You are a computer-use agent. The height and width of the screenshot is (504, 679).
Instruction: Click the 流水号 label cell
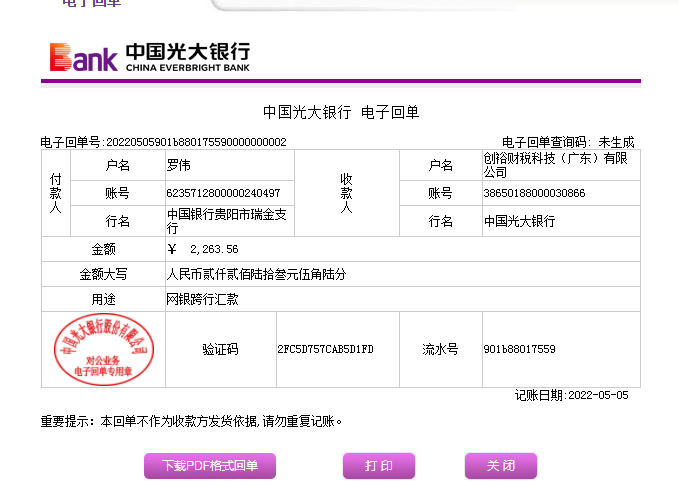(x=440, y=349)
